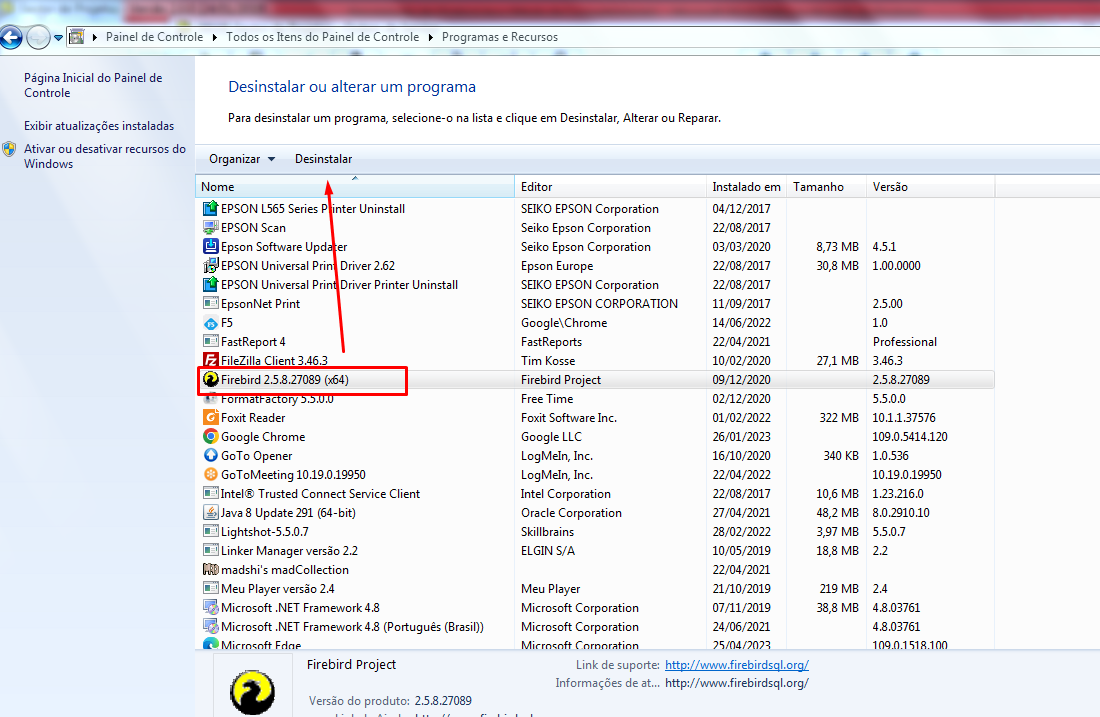Select Epson Software Updater icon
Screen dimensions: 1100x717
point(210,246)
